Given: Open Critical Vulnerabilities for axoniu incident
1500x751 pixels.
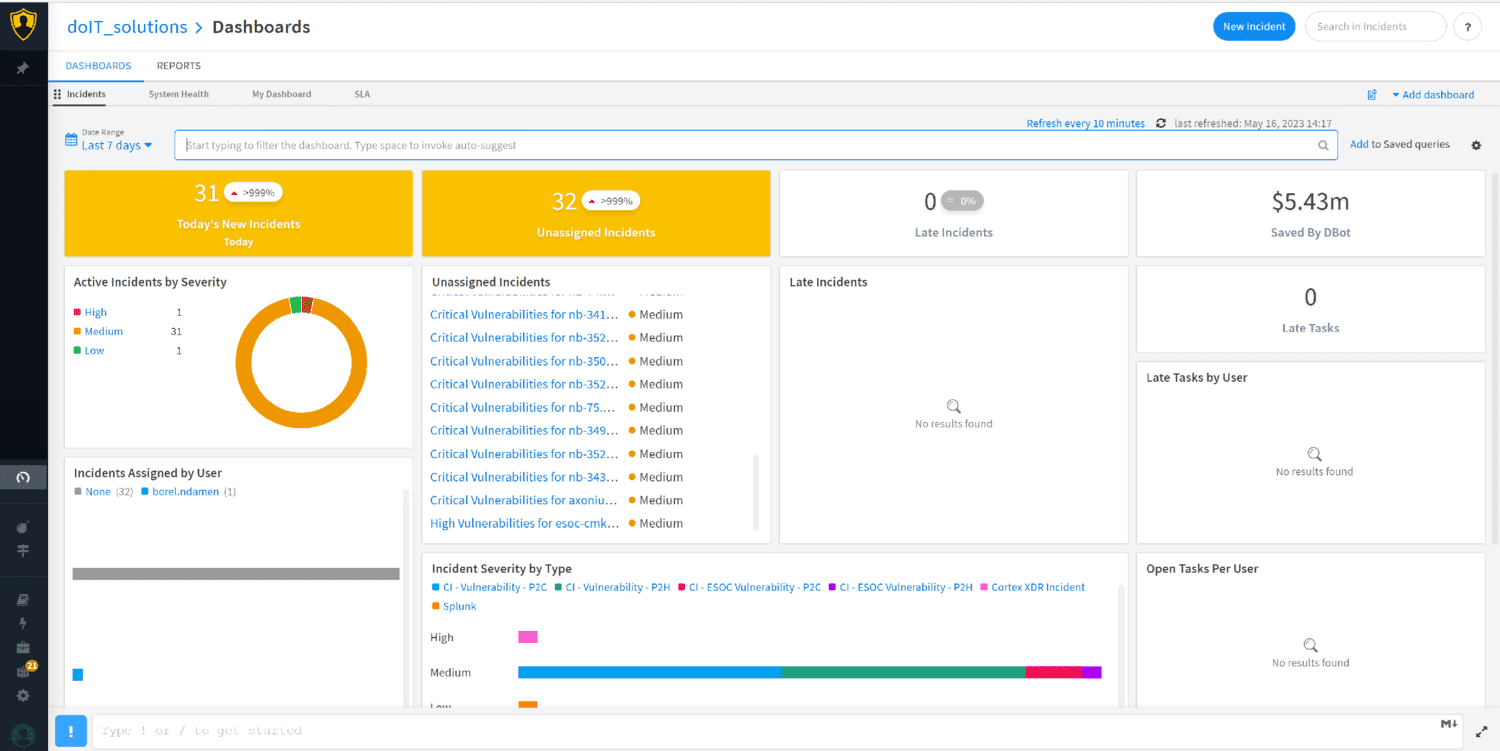Looking at the screenshot, I should (524, 500).
